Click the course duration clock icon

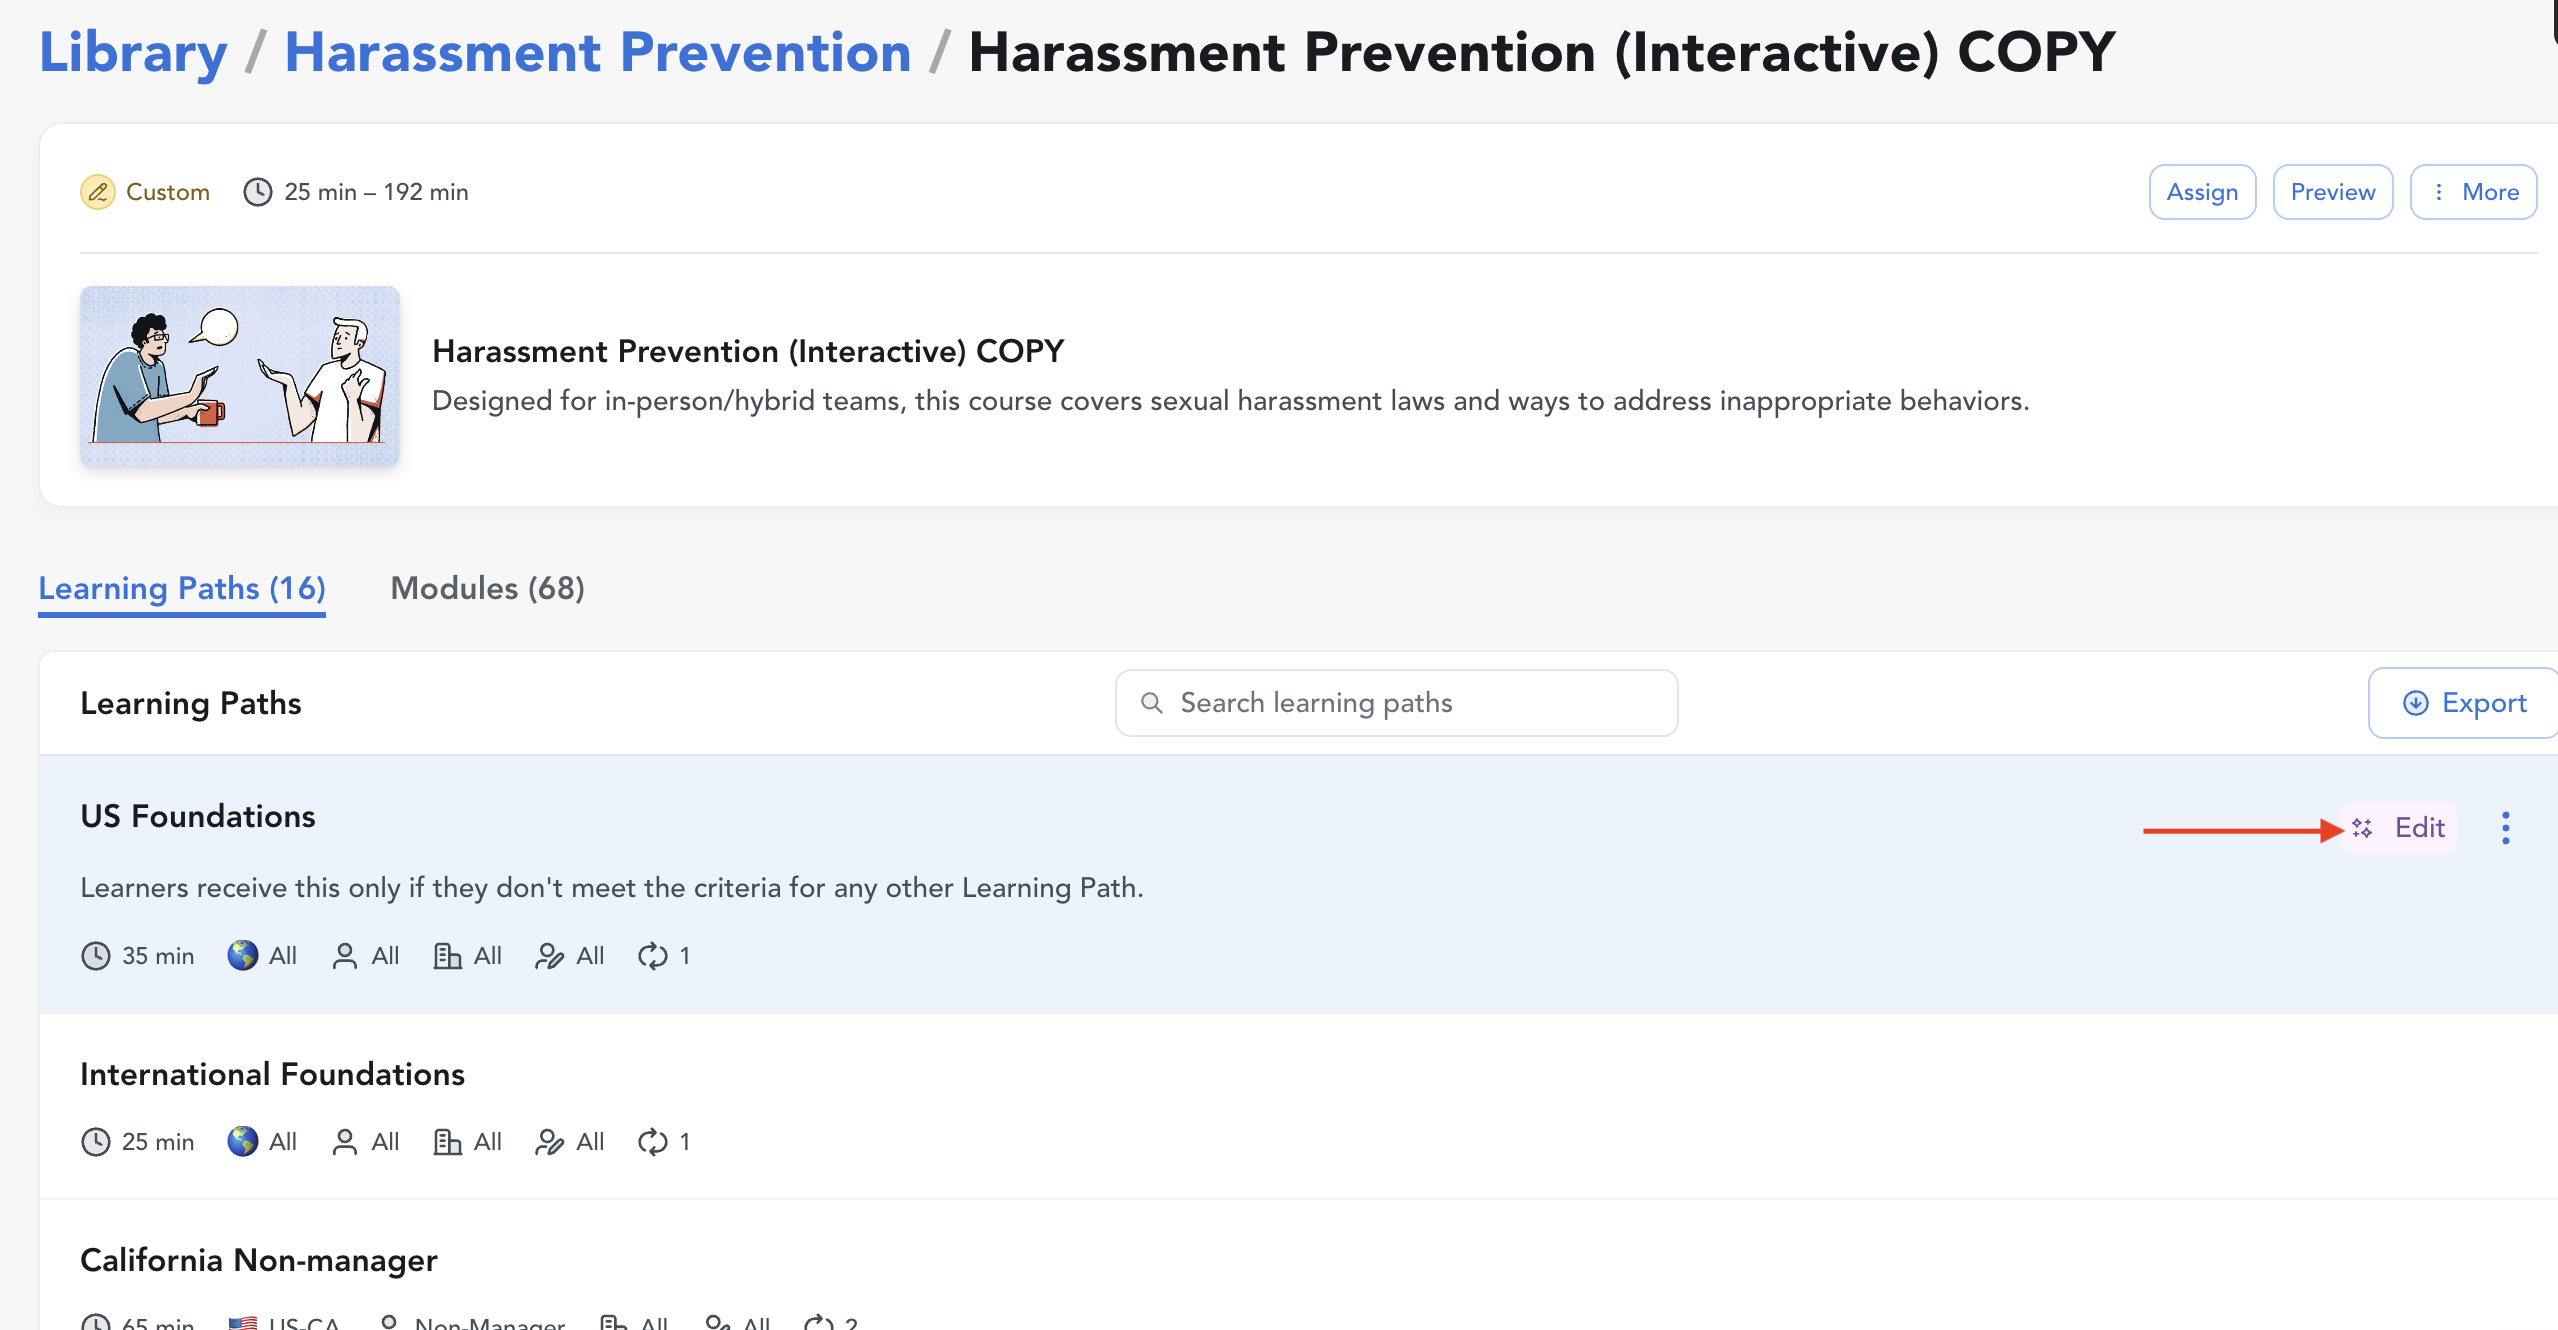click(x=257, y=192)
